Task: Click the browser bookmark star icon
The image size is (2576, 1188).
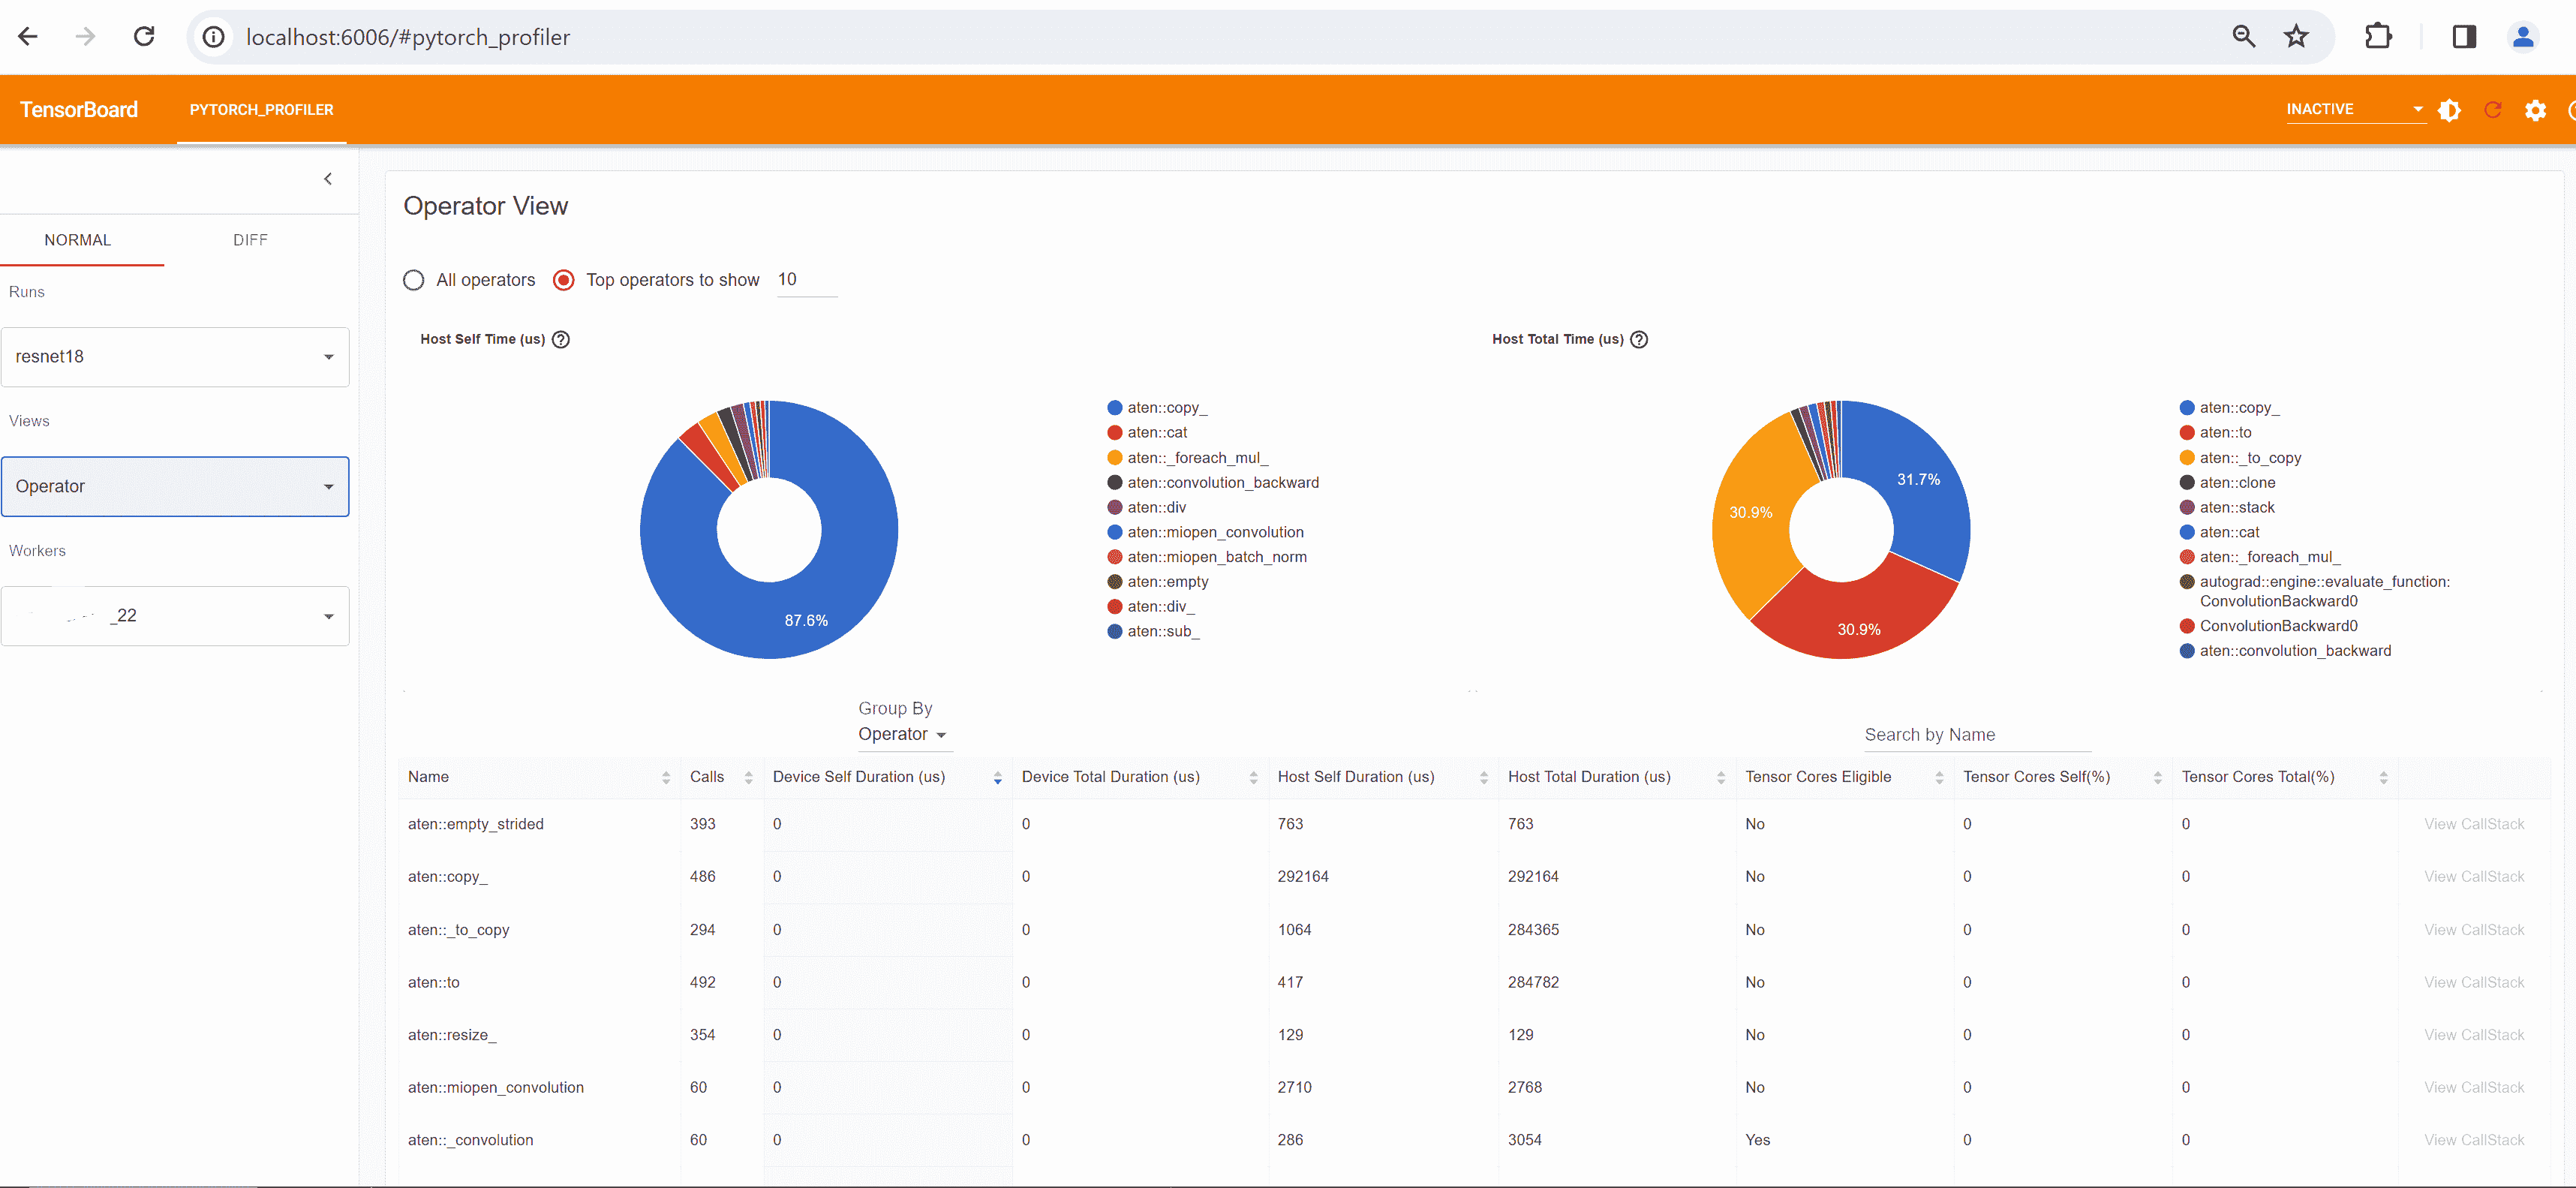Action: pos(2296,37)
